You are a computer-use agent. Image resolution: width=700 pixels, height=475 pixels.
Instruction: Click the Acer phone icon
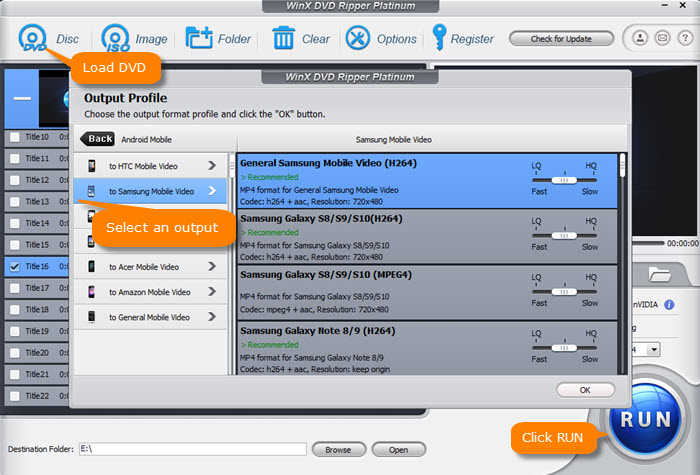pos(91,267)
